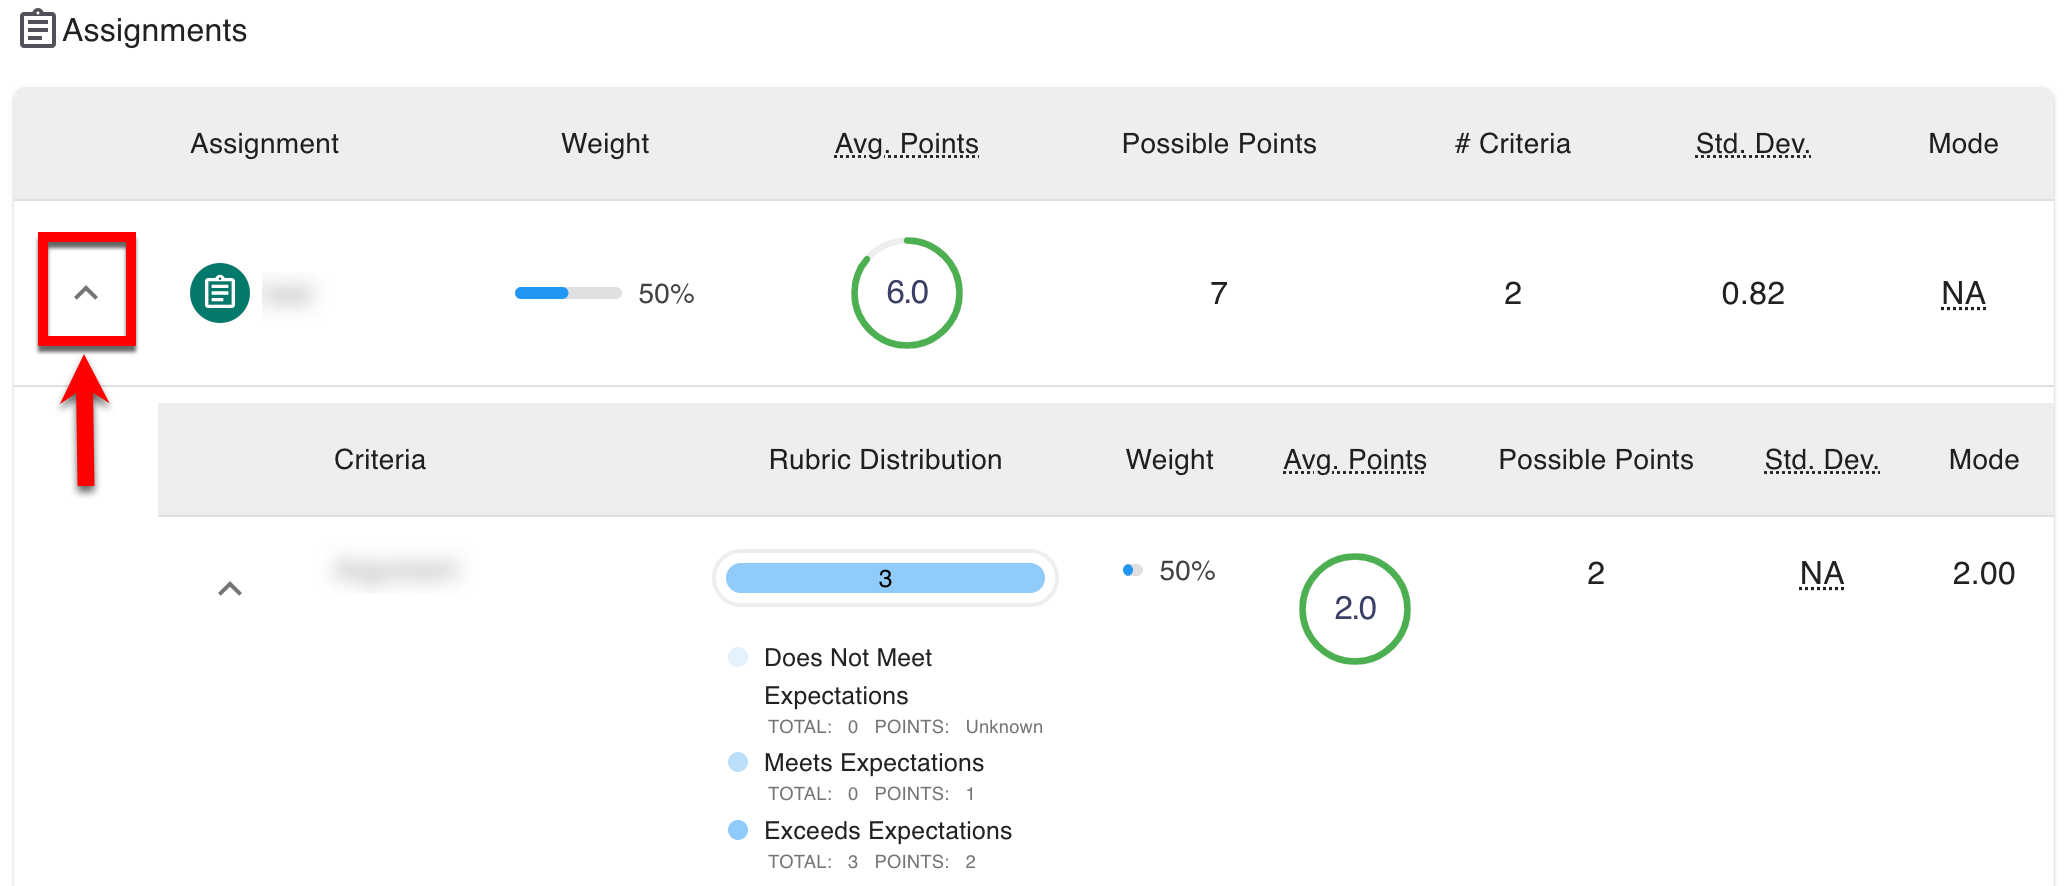Viewport: 2066px width, 886px height.
Task: Click the blurred assignment name
Action: [x=289, y=294]
